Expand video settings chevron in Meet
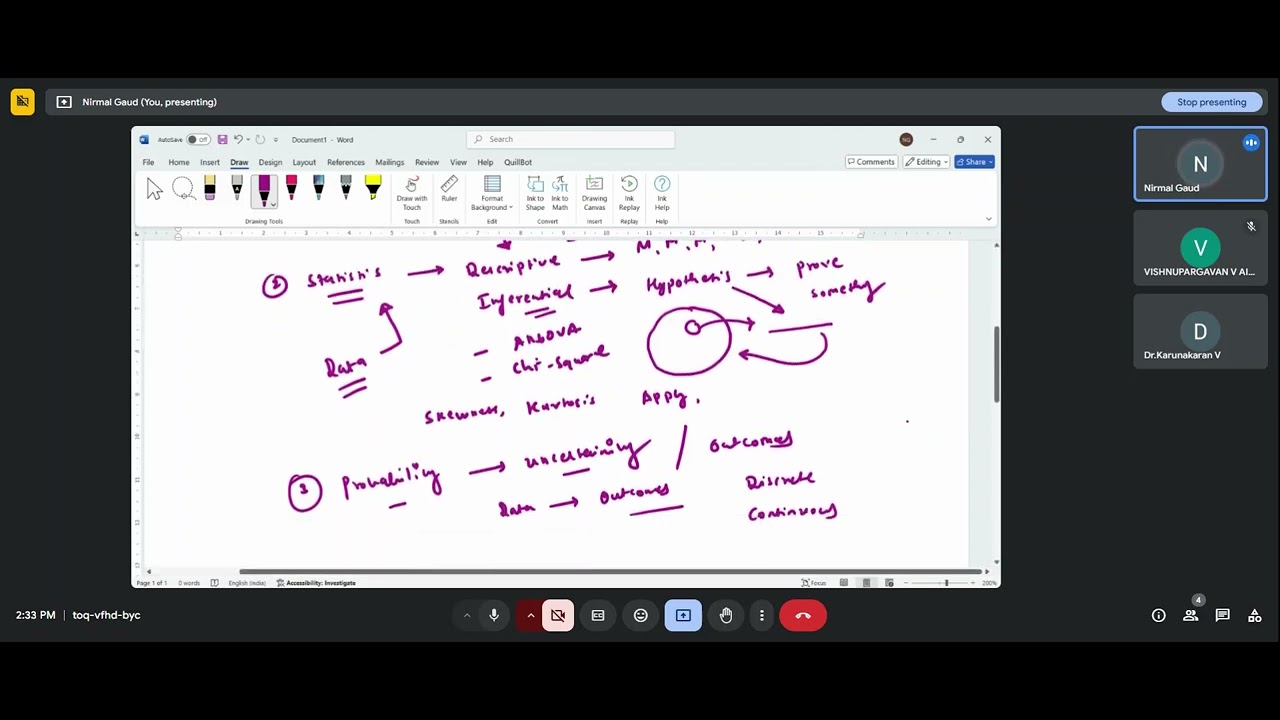This screenshot has height=720, width=1280. (530, 615)
